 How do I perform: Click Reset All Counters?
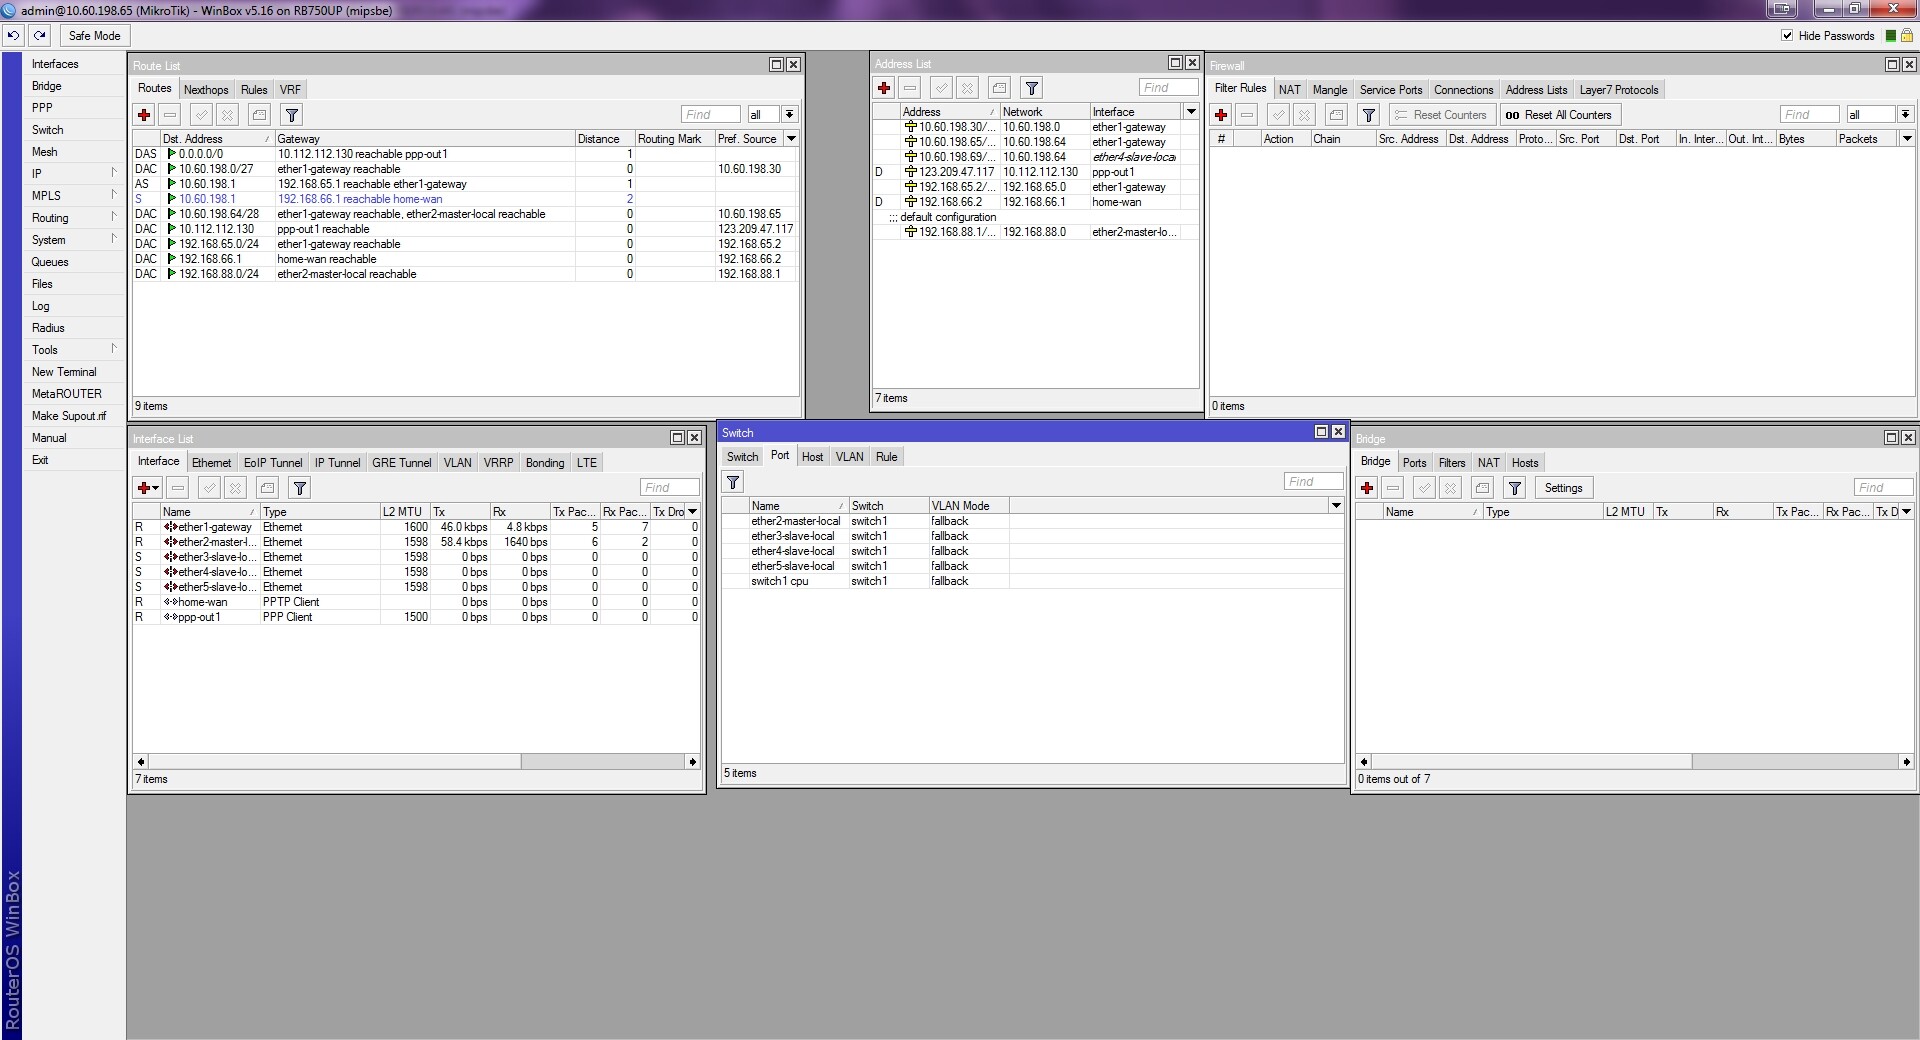1559,114
